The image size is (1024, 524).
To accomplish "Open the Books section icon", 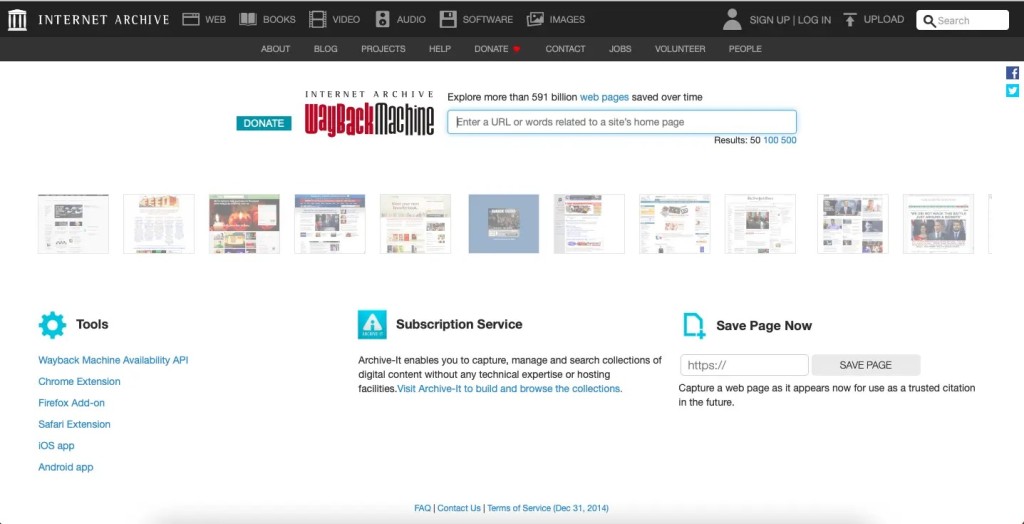I will click(248, 20).
